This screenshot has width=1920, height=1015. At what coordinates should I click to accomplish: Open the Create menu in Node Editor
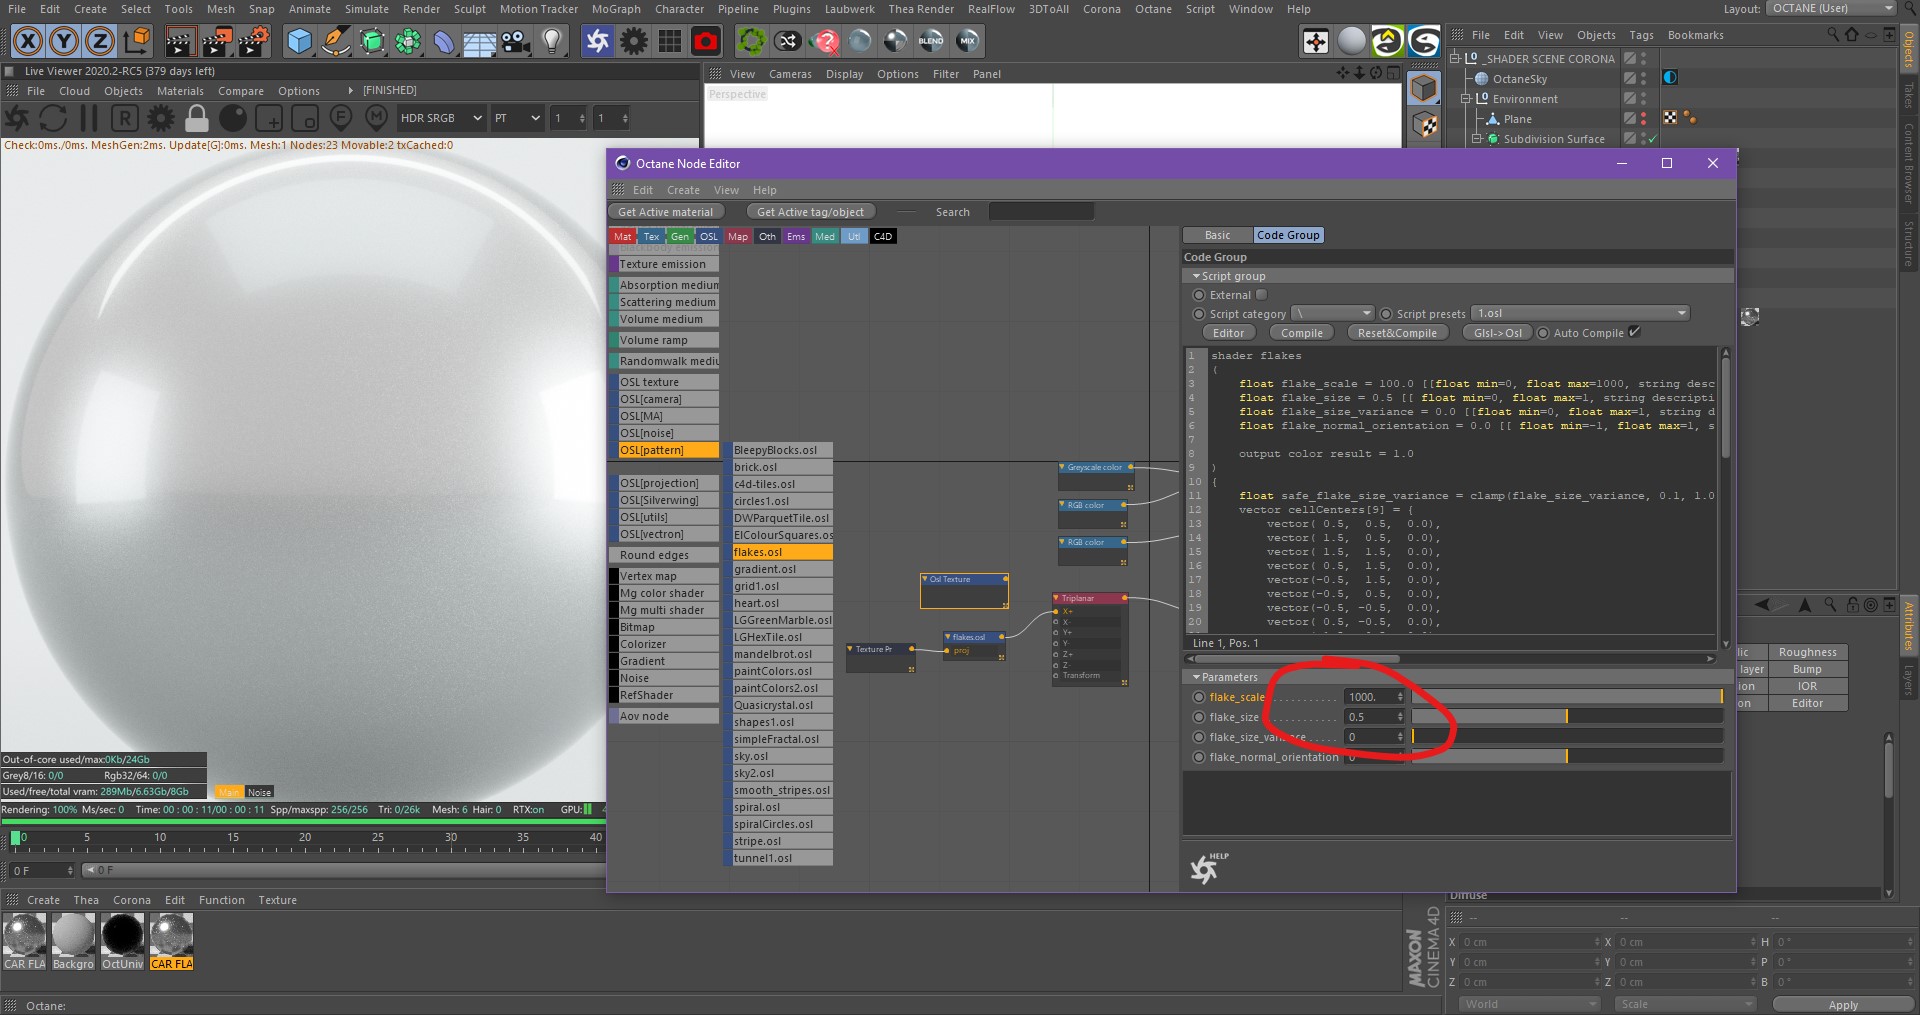click(683, 190)
